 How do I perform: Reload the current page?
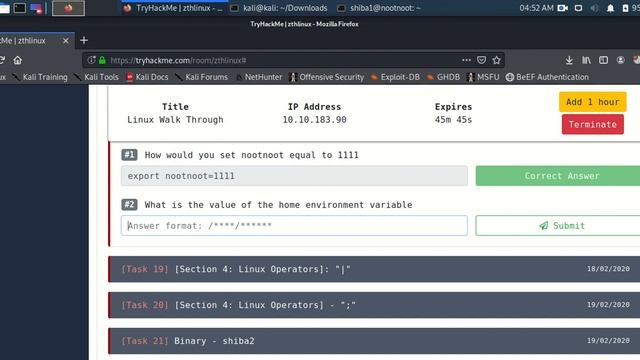tap(2, 60)
